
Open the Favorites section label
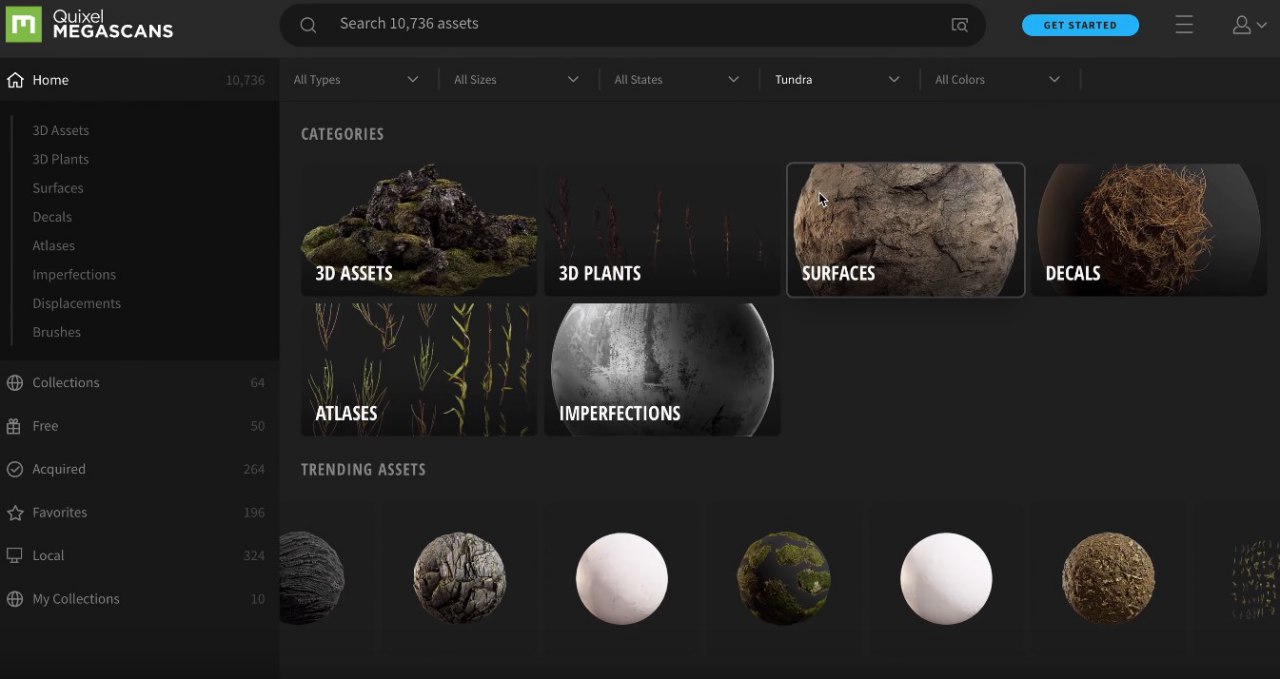pos(60,513)
